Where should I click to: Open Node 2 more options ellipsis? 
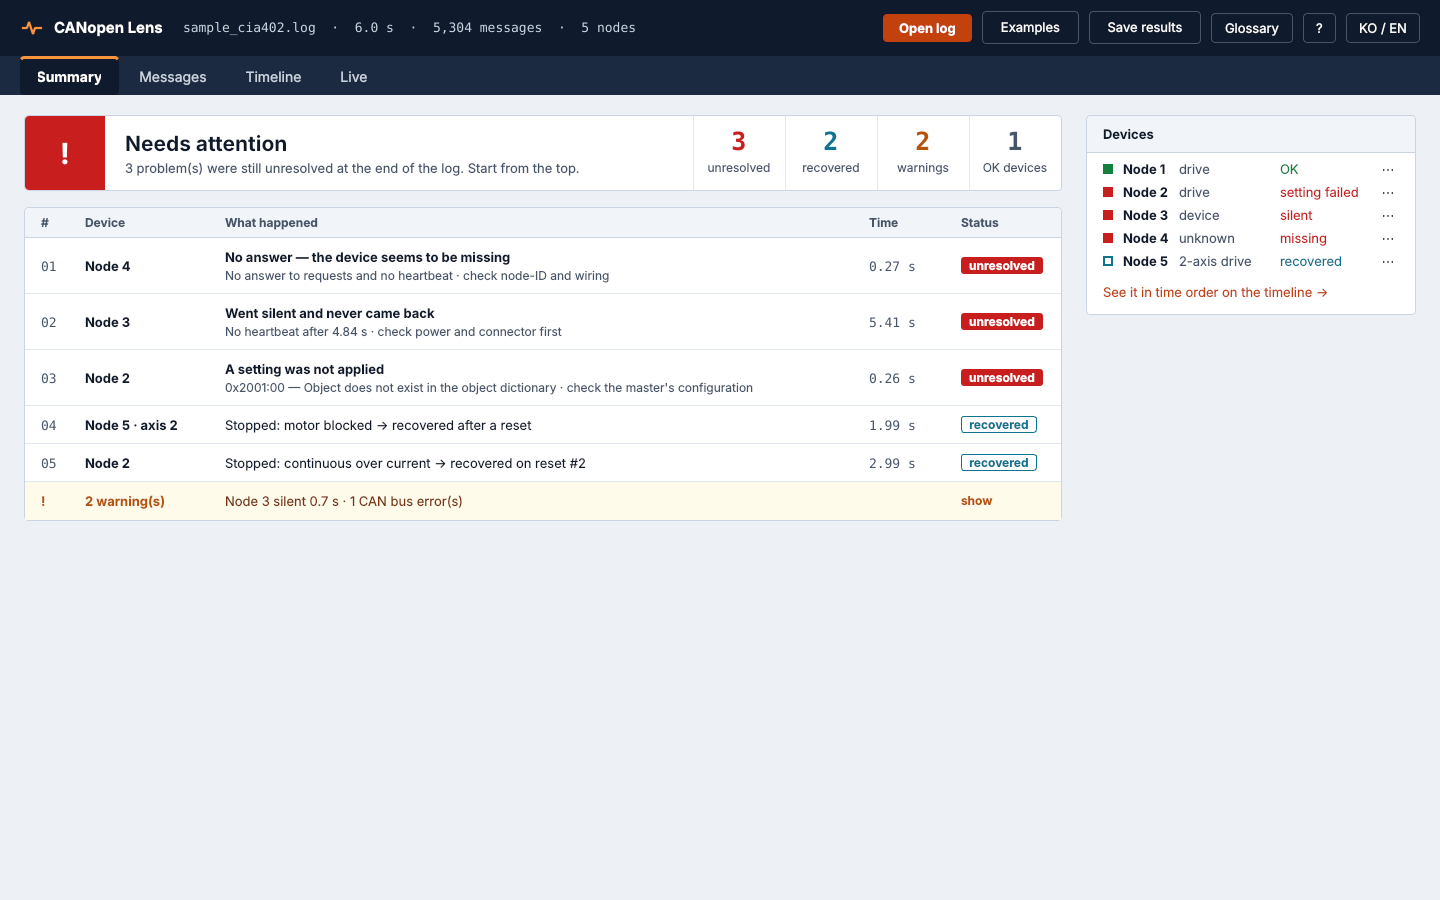[1388, 193]
